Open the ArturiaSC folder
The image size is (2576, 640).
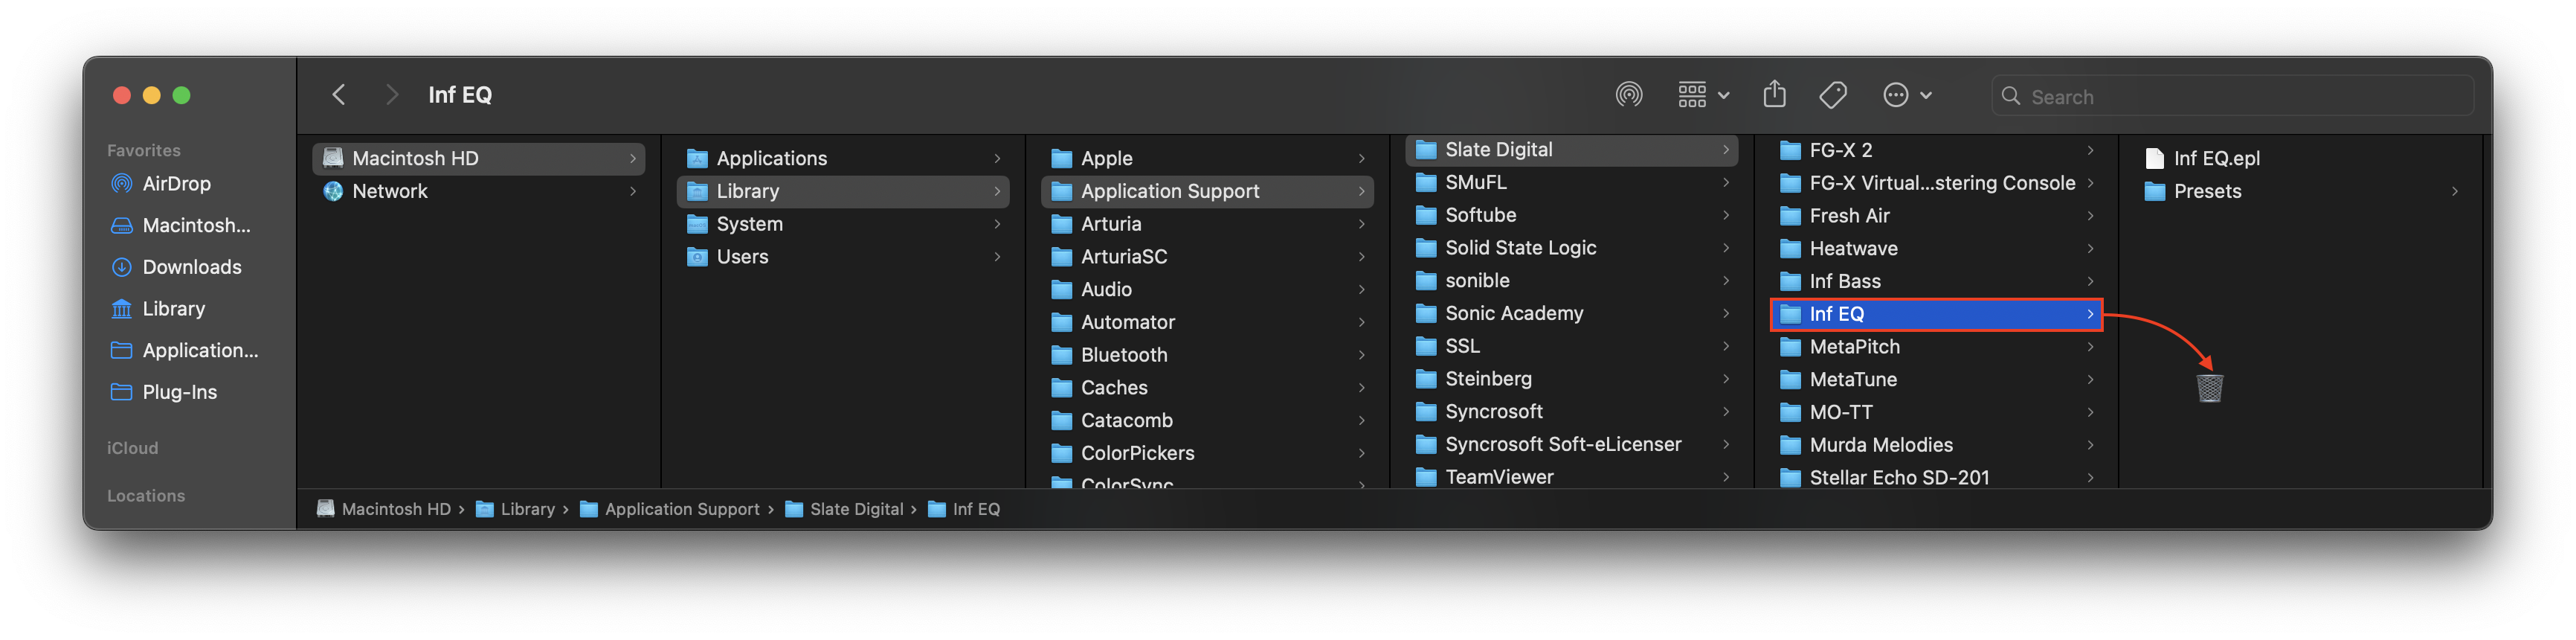point(1207,257)
